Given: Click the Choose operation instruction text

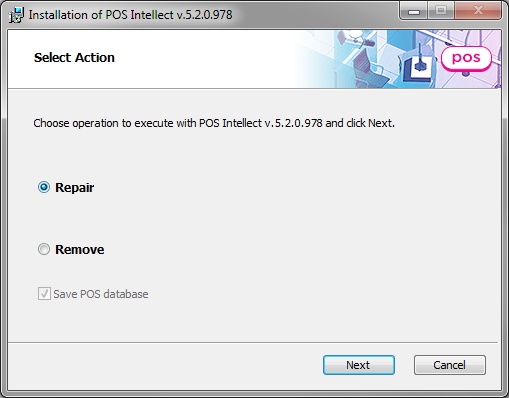Looking at the screenshot, I should click(x=214, y=123).
